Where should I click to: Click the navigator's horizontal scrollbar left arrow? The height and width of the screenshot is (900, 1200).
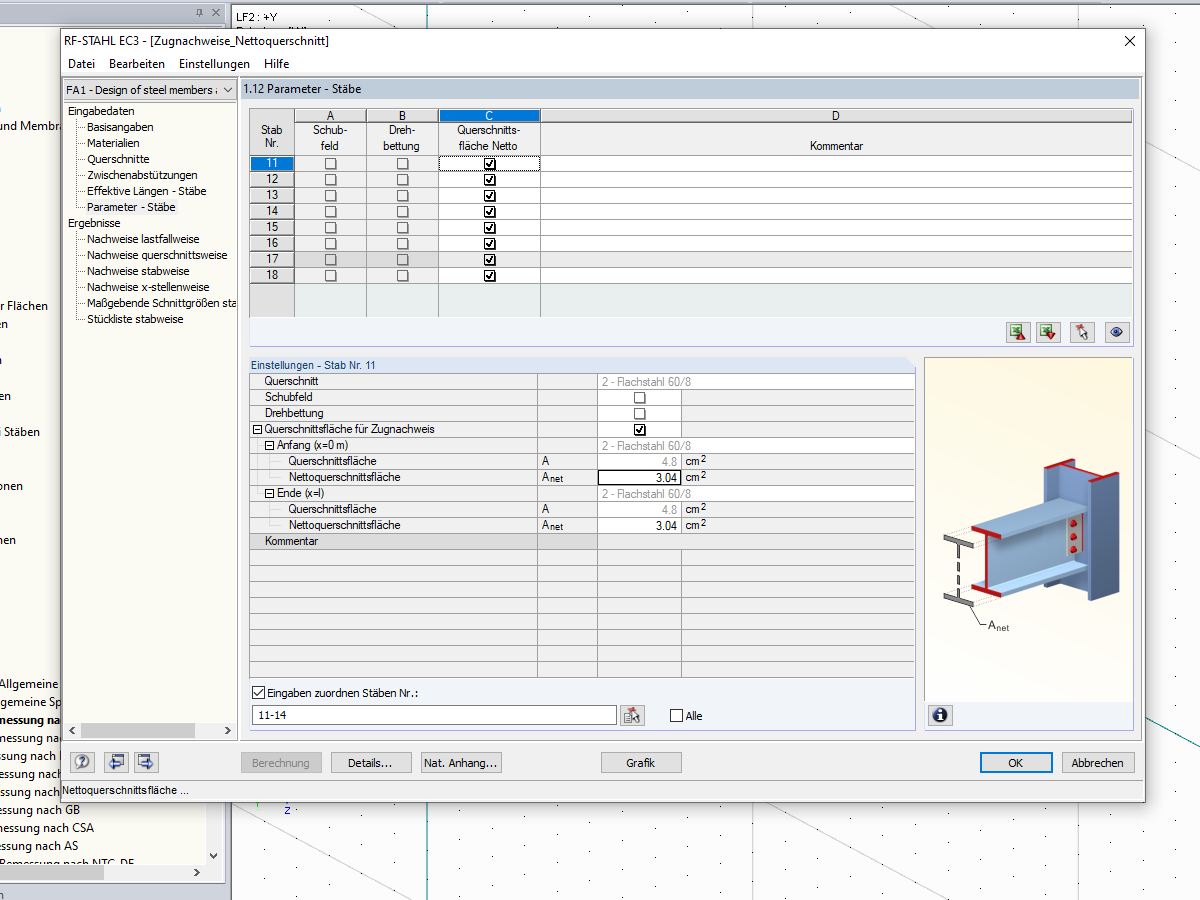click(72, 731)
